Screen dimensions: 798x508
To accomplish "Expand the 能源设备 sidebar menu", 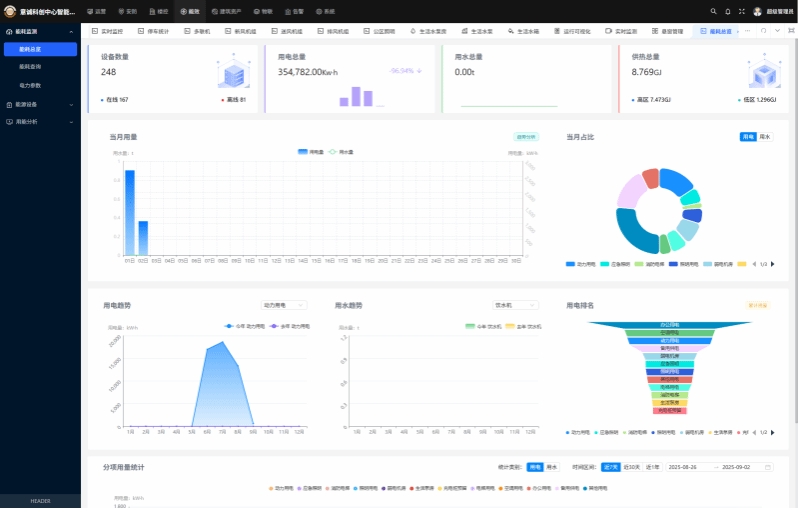I will tap(40, 104).
